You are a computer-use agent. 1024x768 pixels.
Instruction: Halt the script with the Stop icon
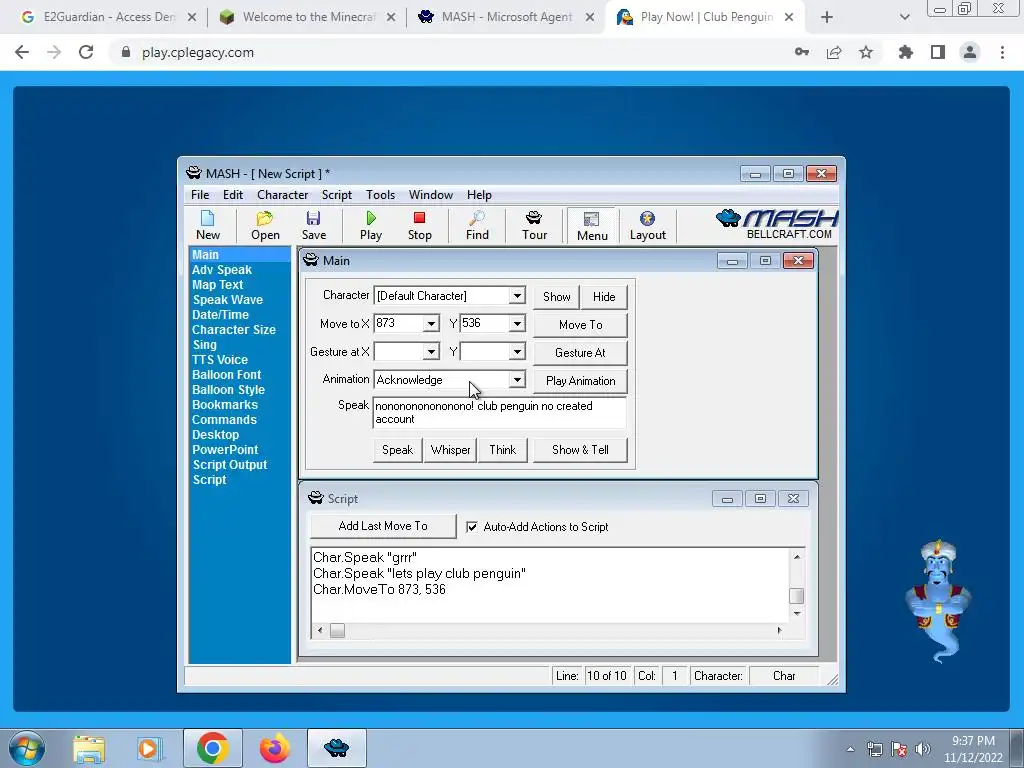(419, 225)
